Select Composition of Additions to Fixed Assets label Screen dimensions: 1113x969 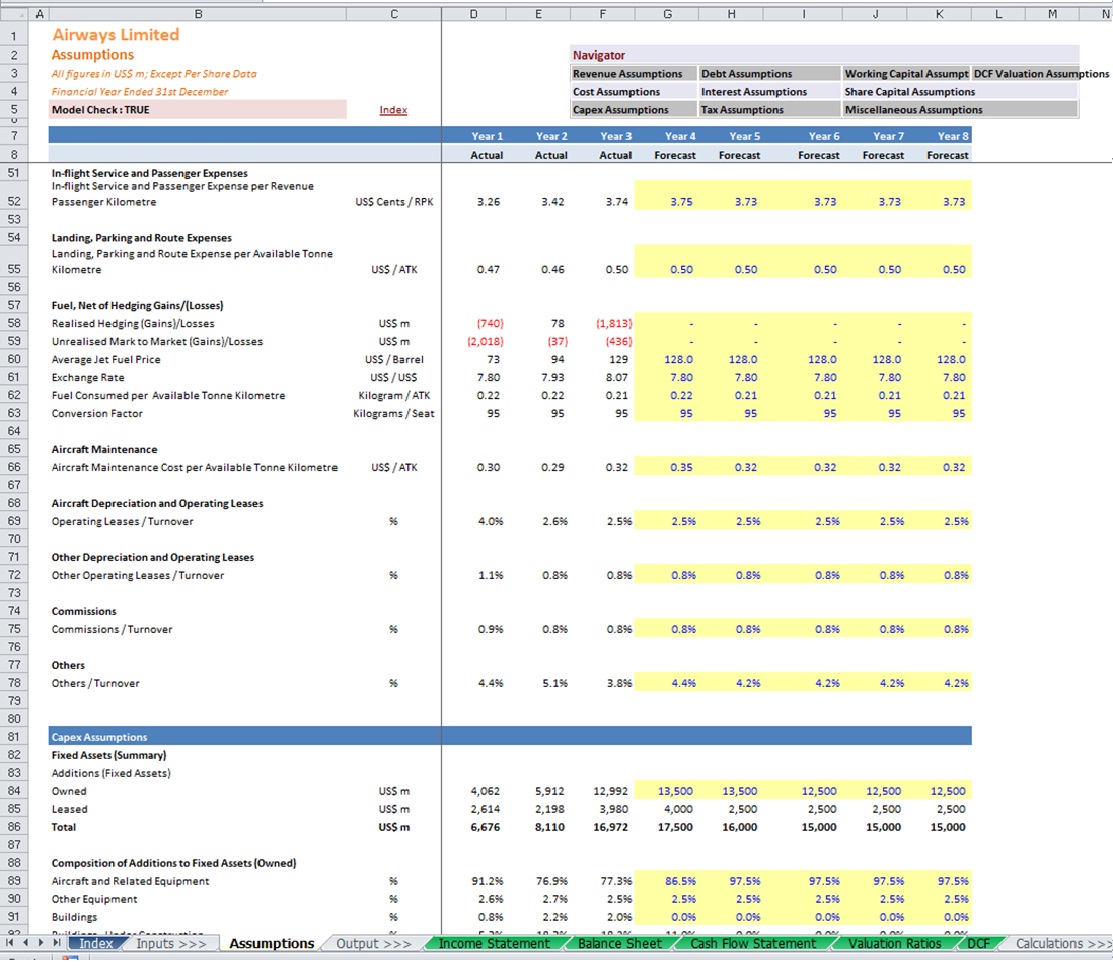point(174,863)
